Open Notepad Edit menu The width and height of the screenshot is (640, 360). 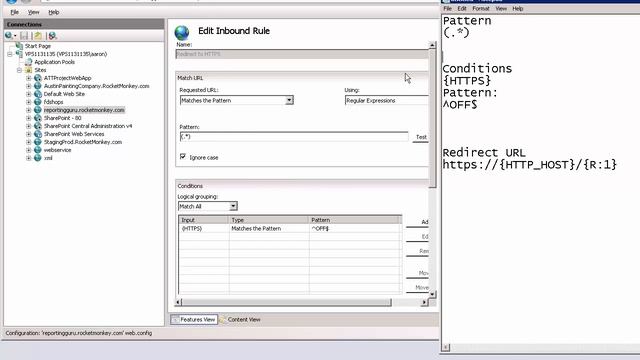462,9
